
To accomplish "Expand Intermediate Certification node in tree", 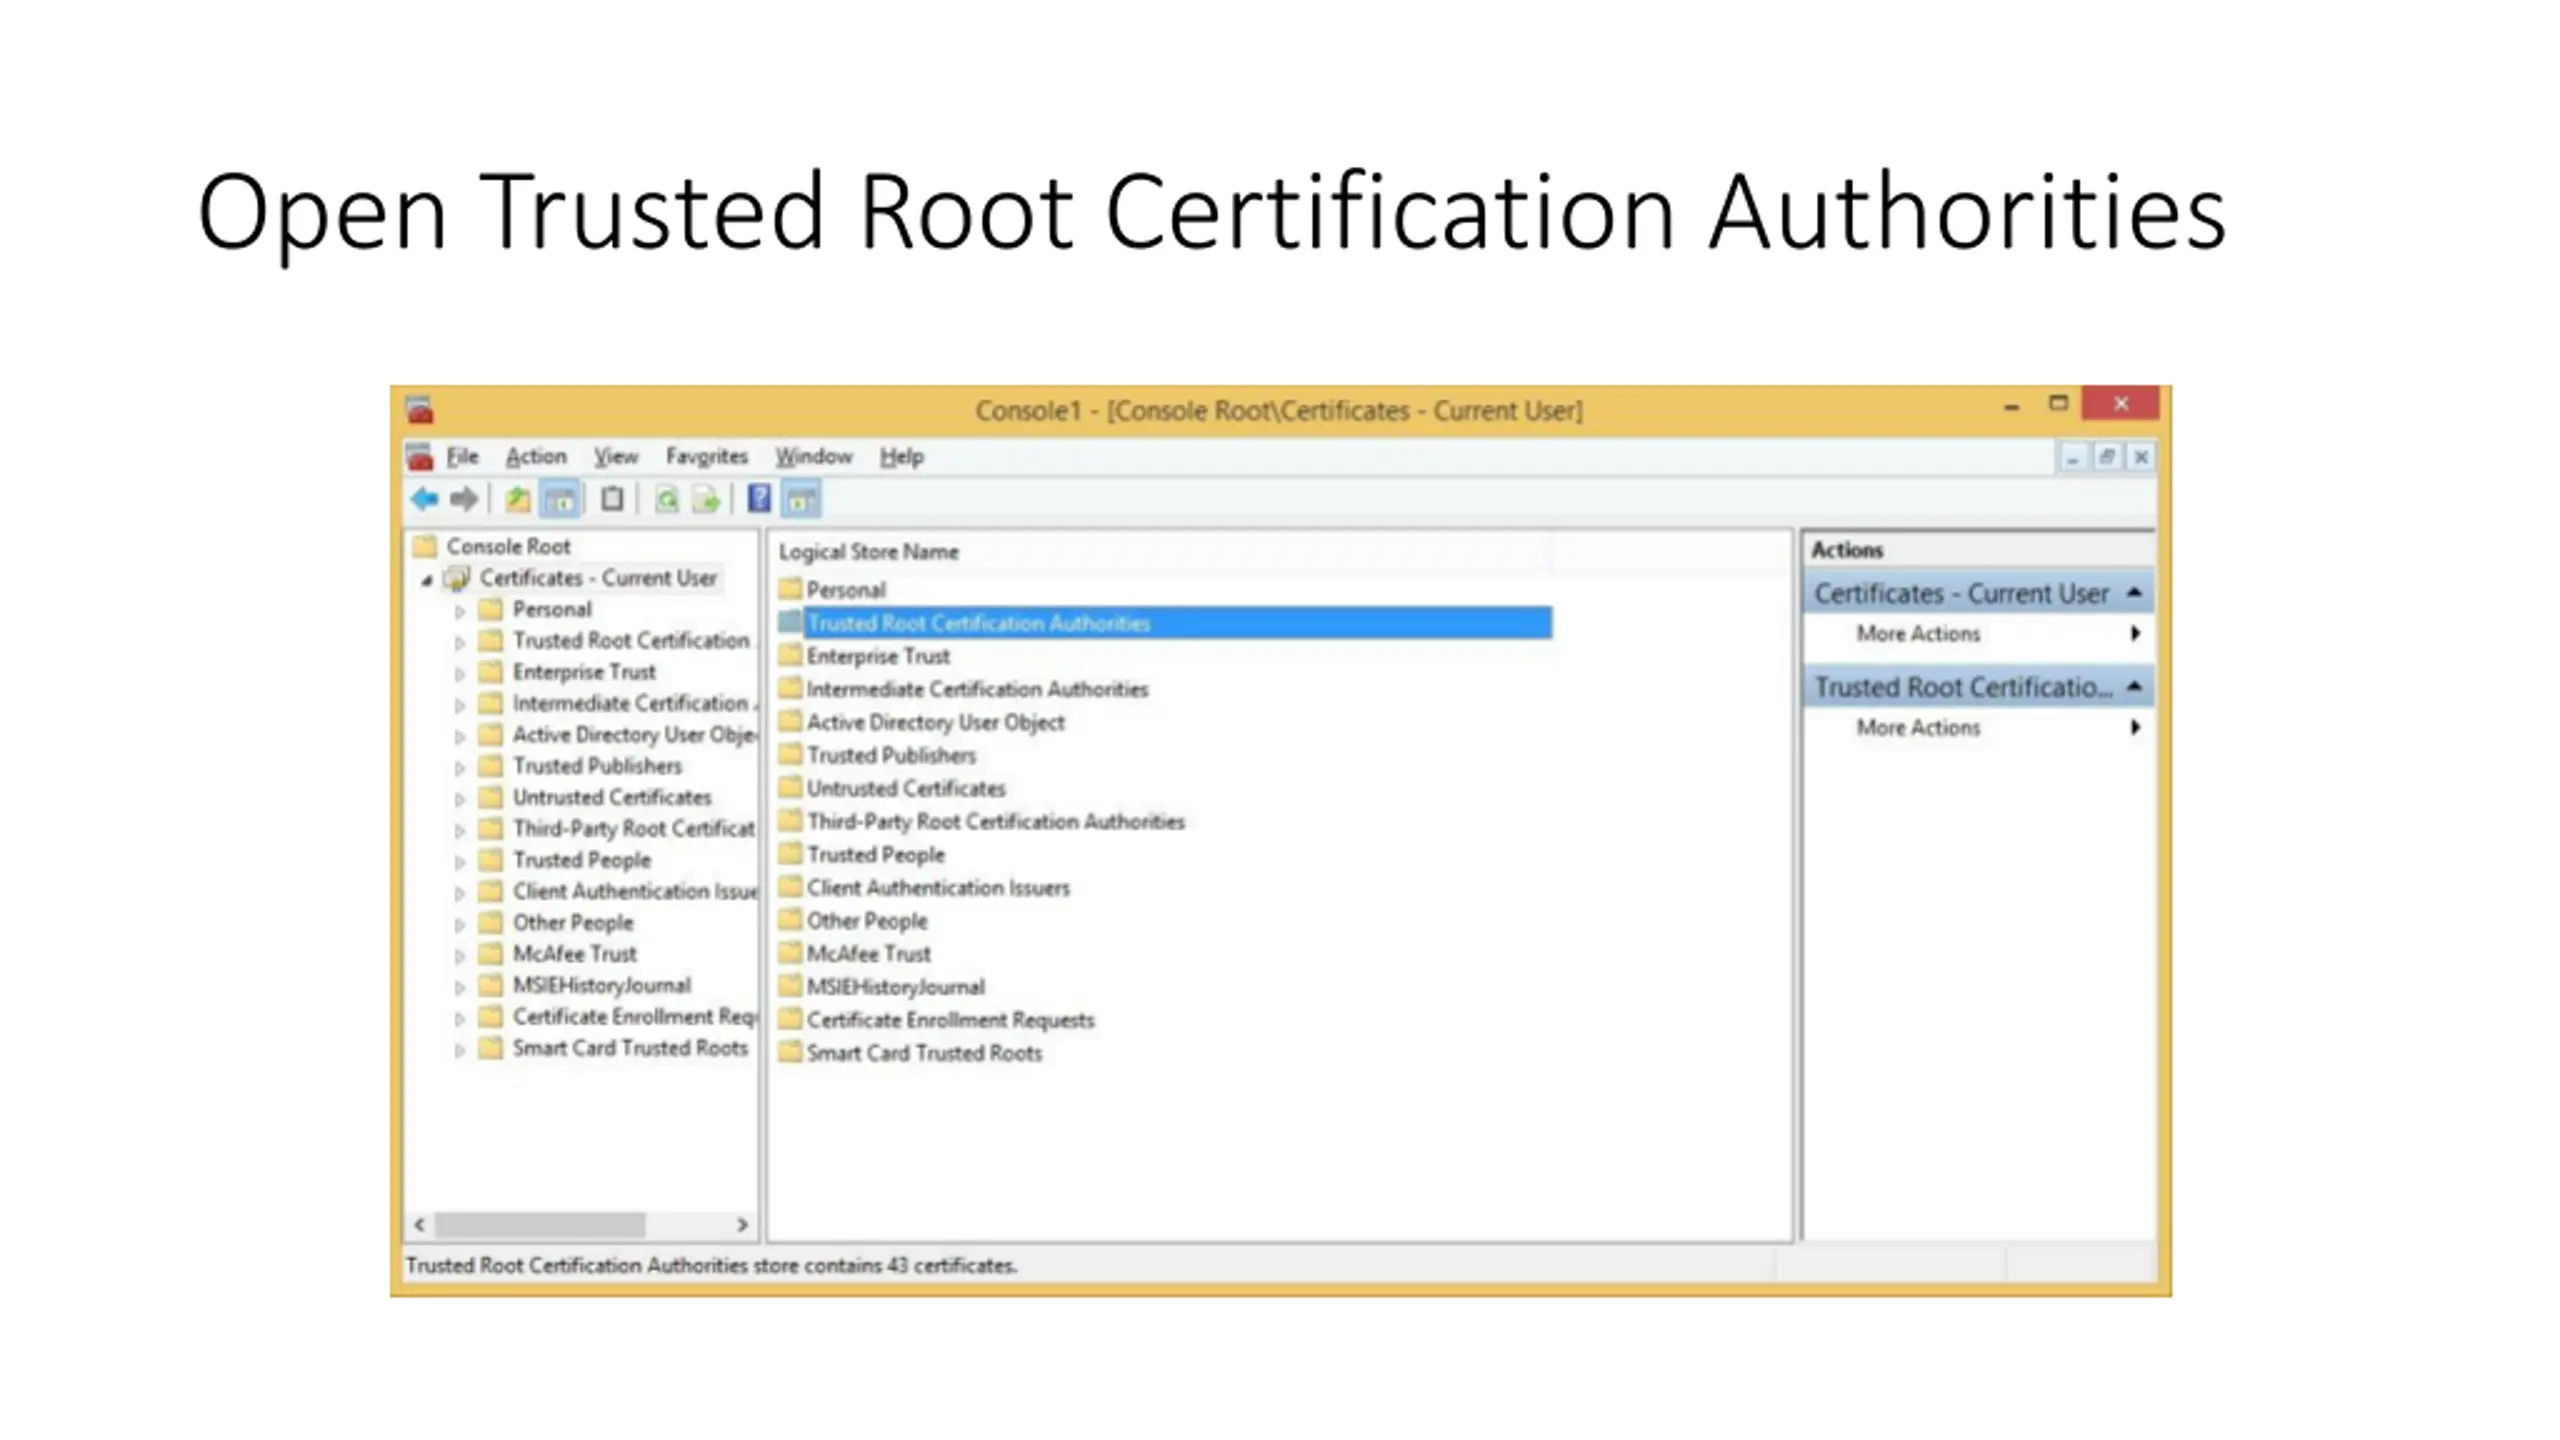I will (460, 705).
